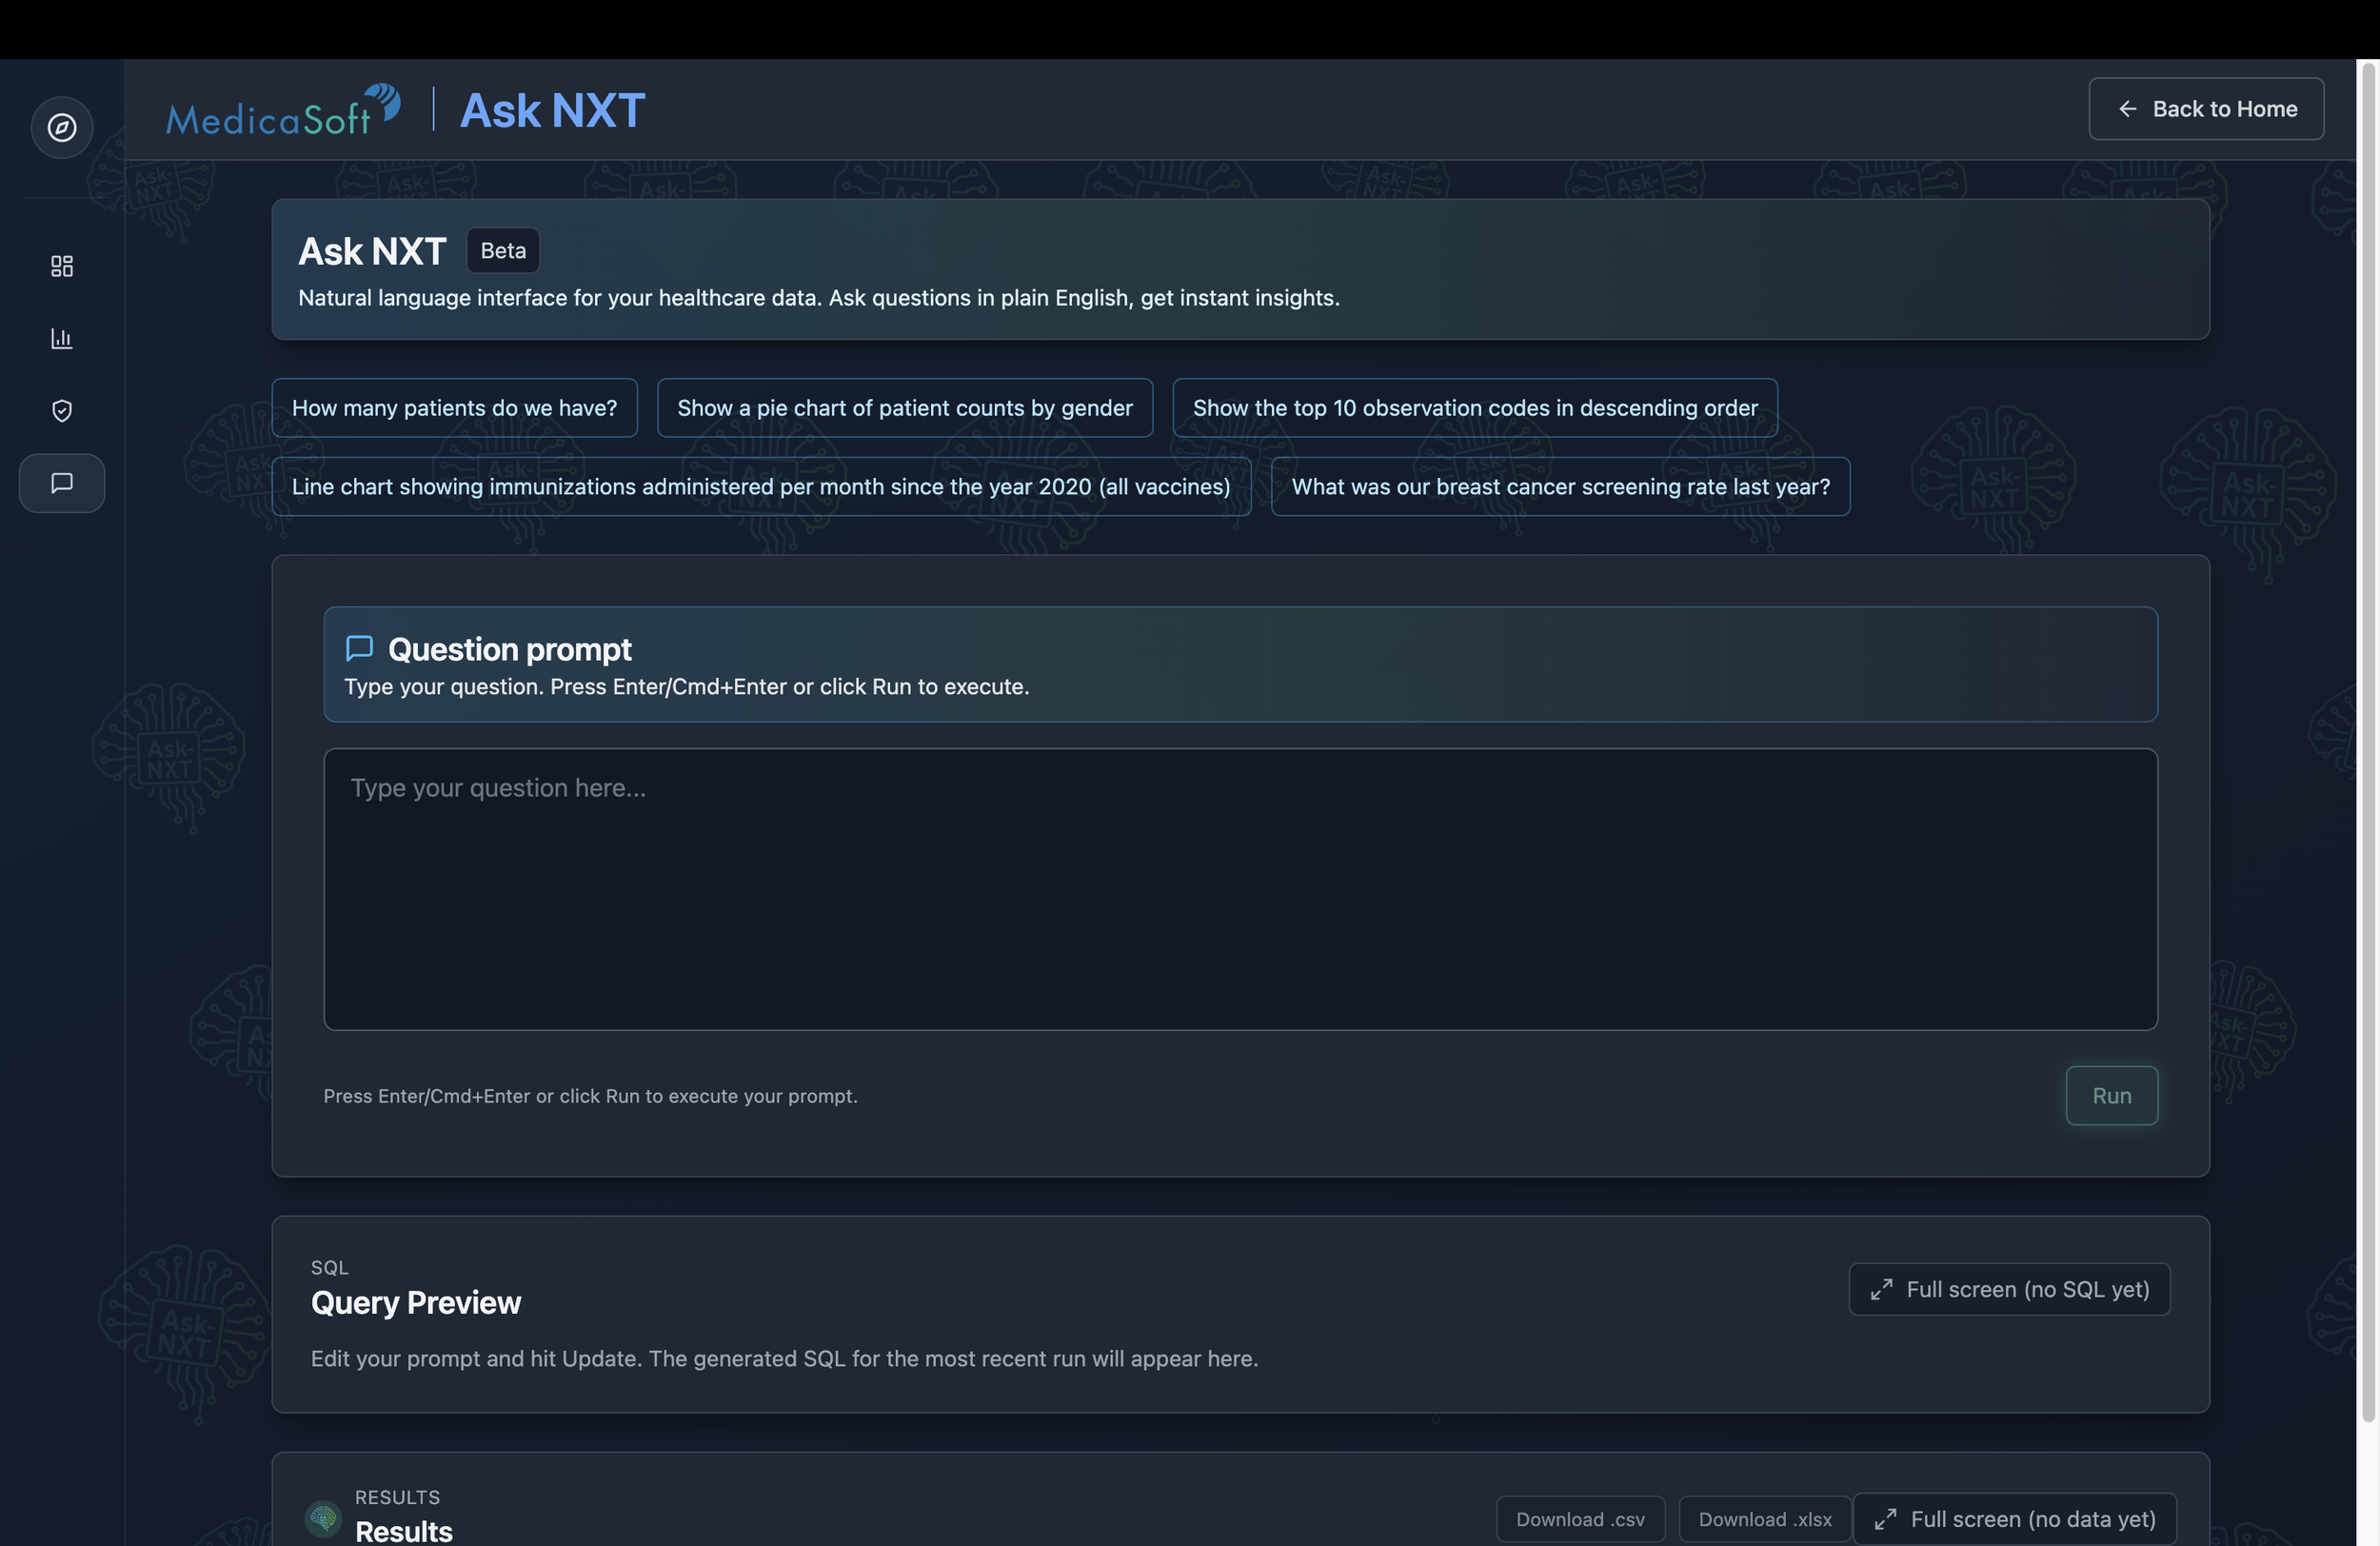Click the MedicaSoft logo
The height and width of the screenshot is (1546, 2380).
pyautogui.click(x=283, y=111)
